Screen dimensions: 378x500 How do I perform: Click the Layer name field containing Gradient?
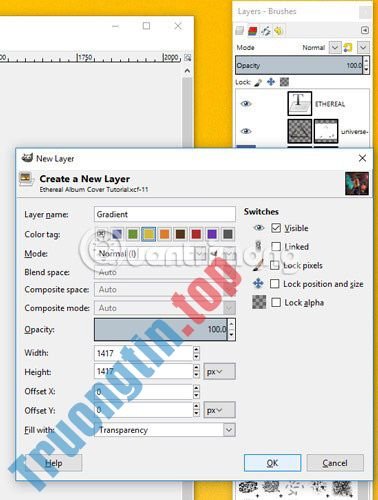tap(165, 214)
